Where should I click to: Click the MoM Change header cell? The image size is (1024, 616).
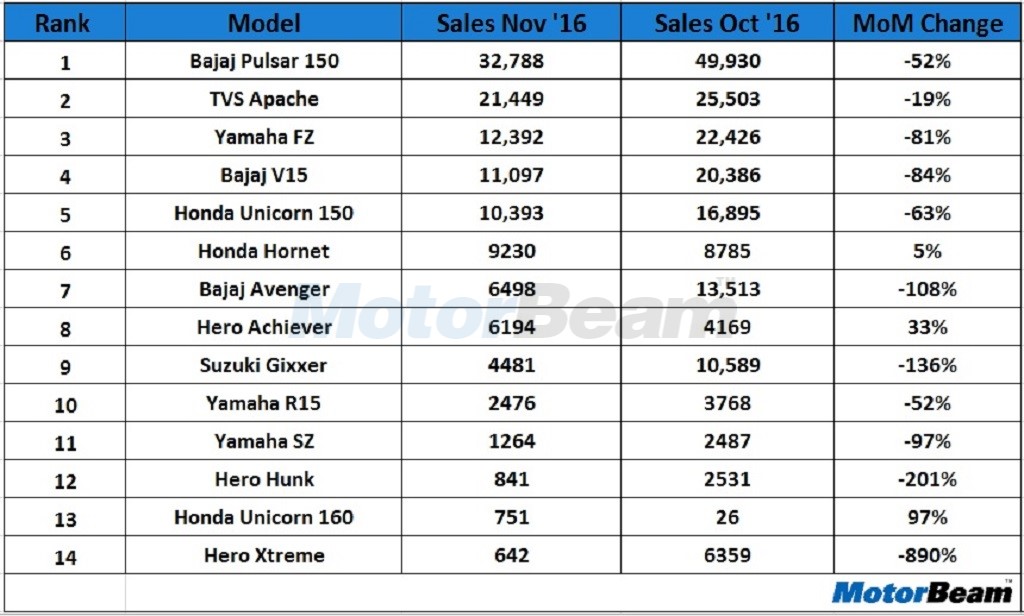tap(927, 23)
